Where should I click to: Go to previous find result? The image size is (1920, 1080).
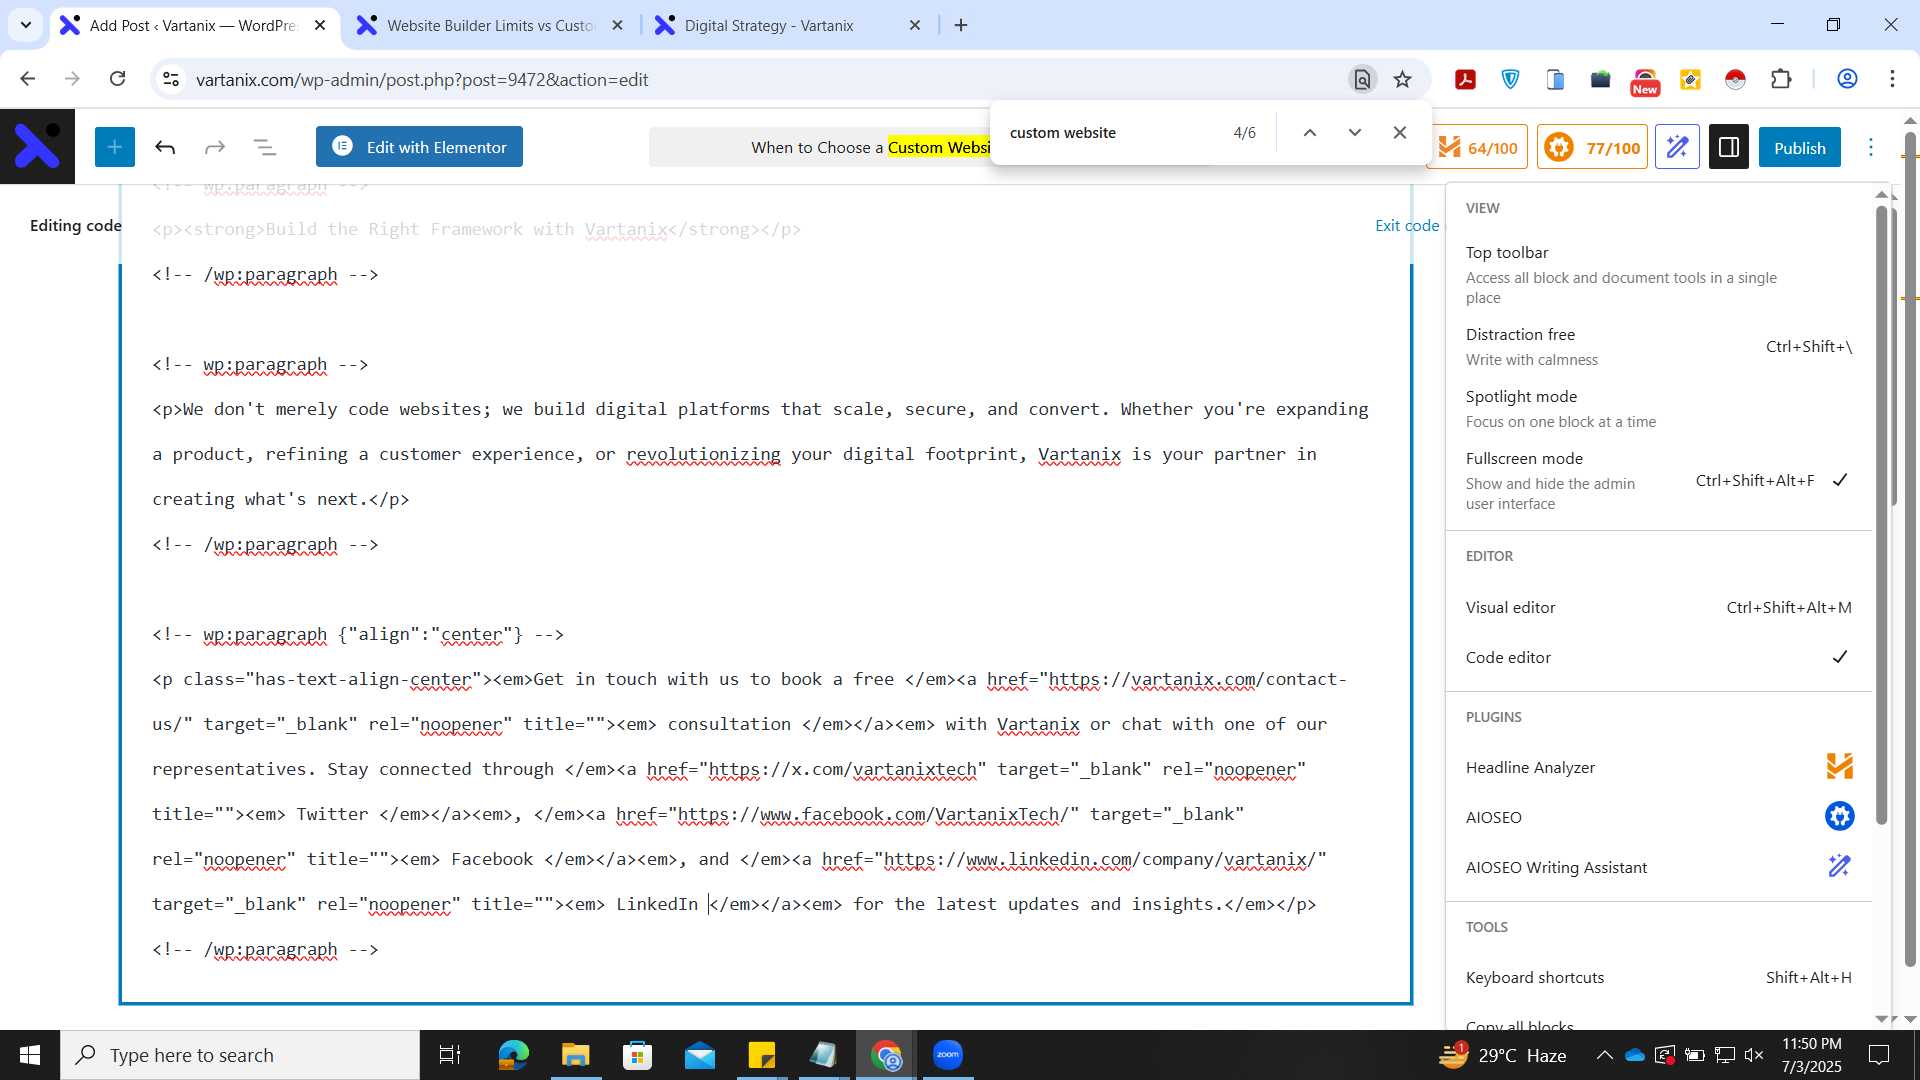click(x=1309, y=132)
